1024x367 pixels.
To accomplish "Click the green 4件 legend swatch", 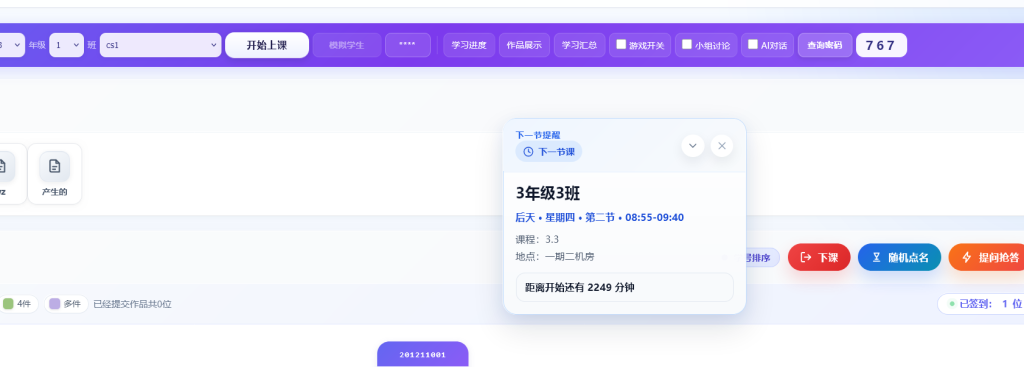I will click(x=8, y=304).
